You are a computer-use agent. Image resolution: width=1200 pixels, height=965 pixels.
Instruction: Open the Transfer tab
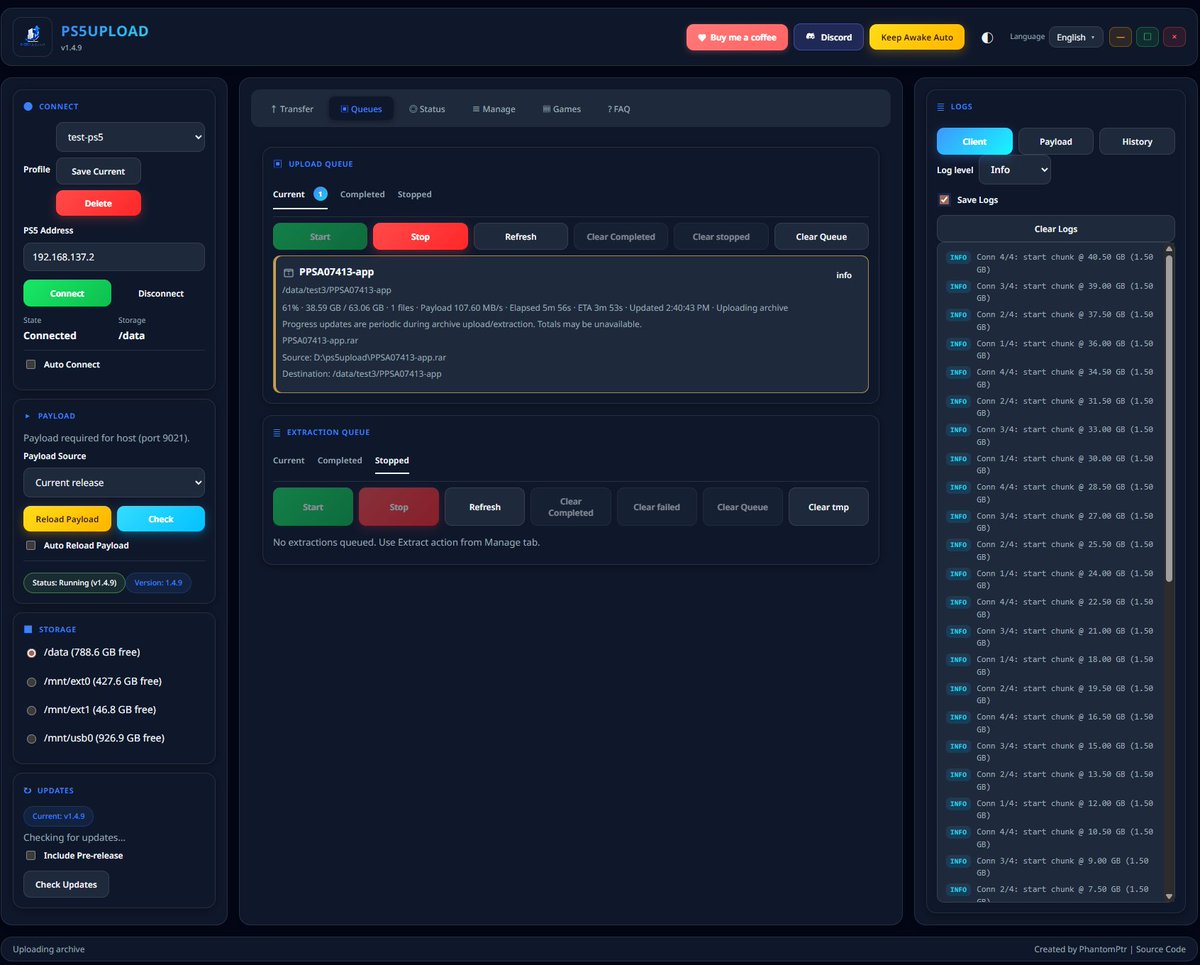tap(292, 109)
